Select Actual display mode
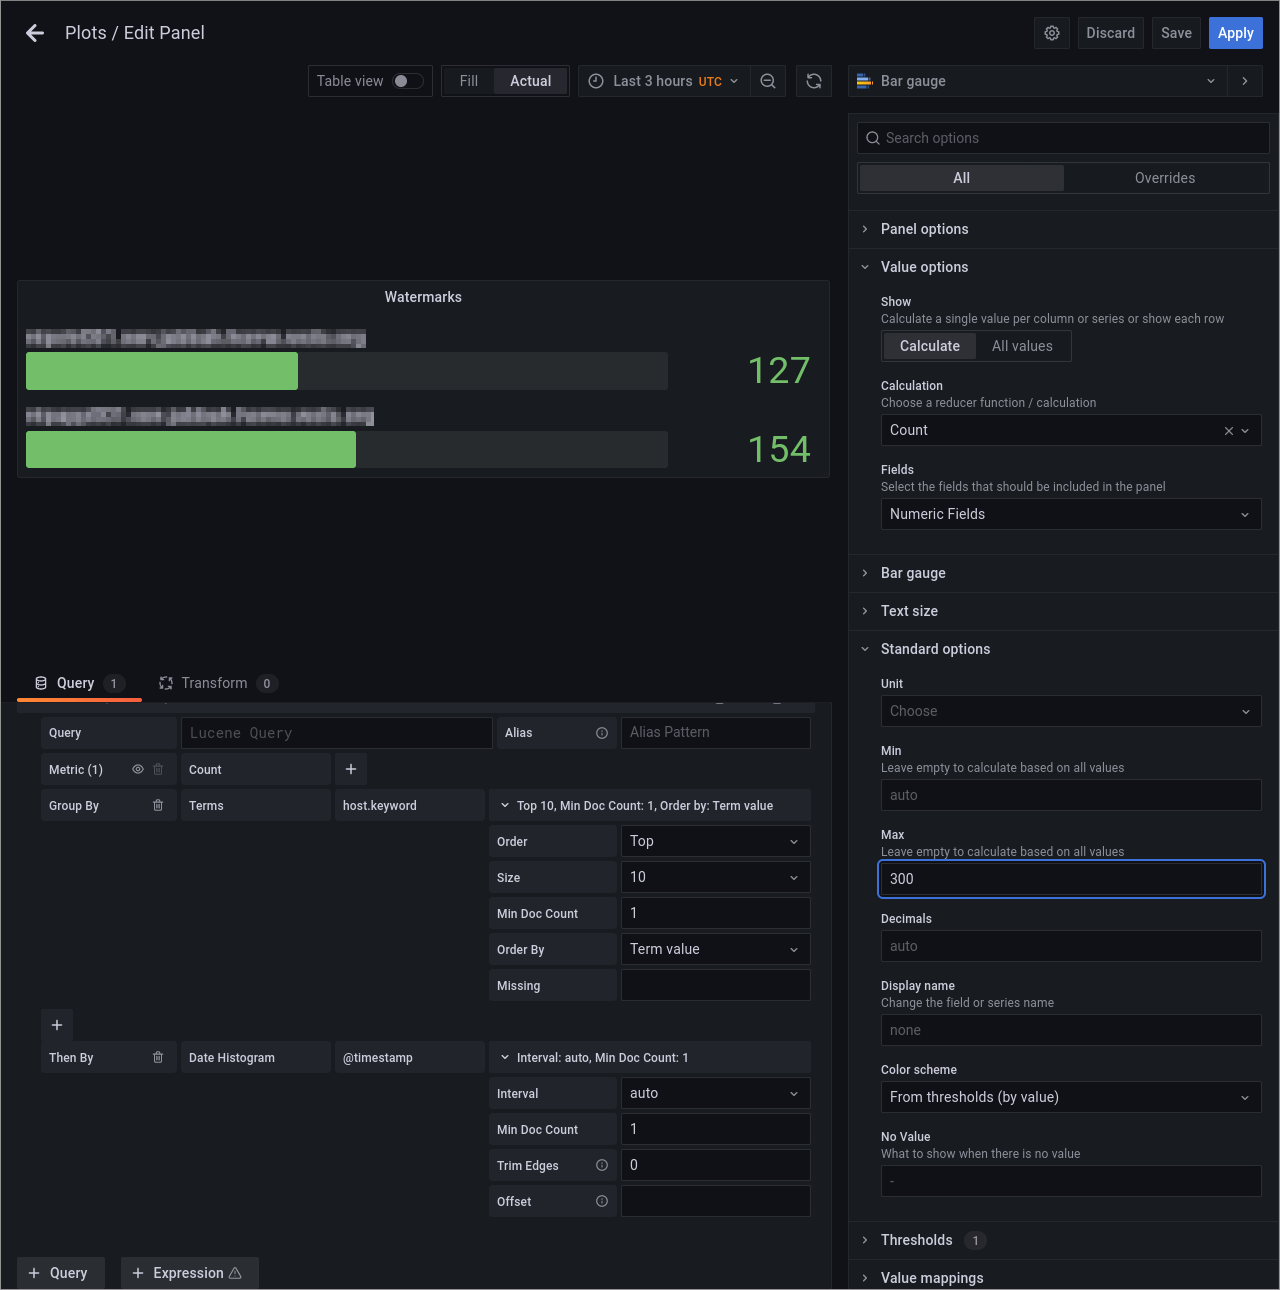The height and width of the screenshot is (1290, 1280). tap(530, 81)
